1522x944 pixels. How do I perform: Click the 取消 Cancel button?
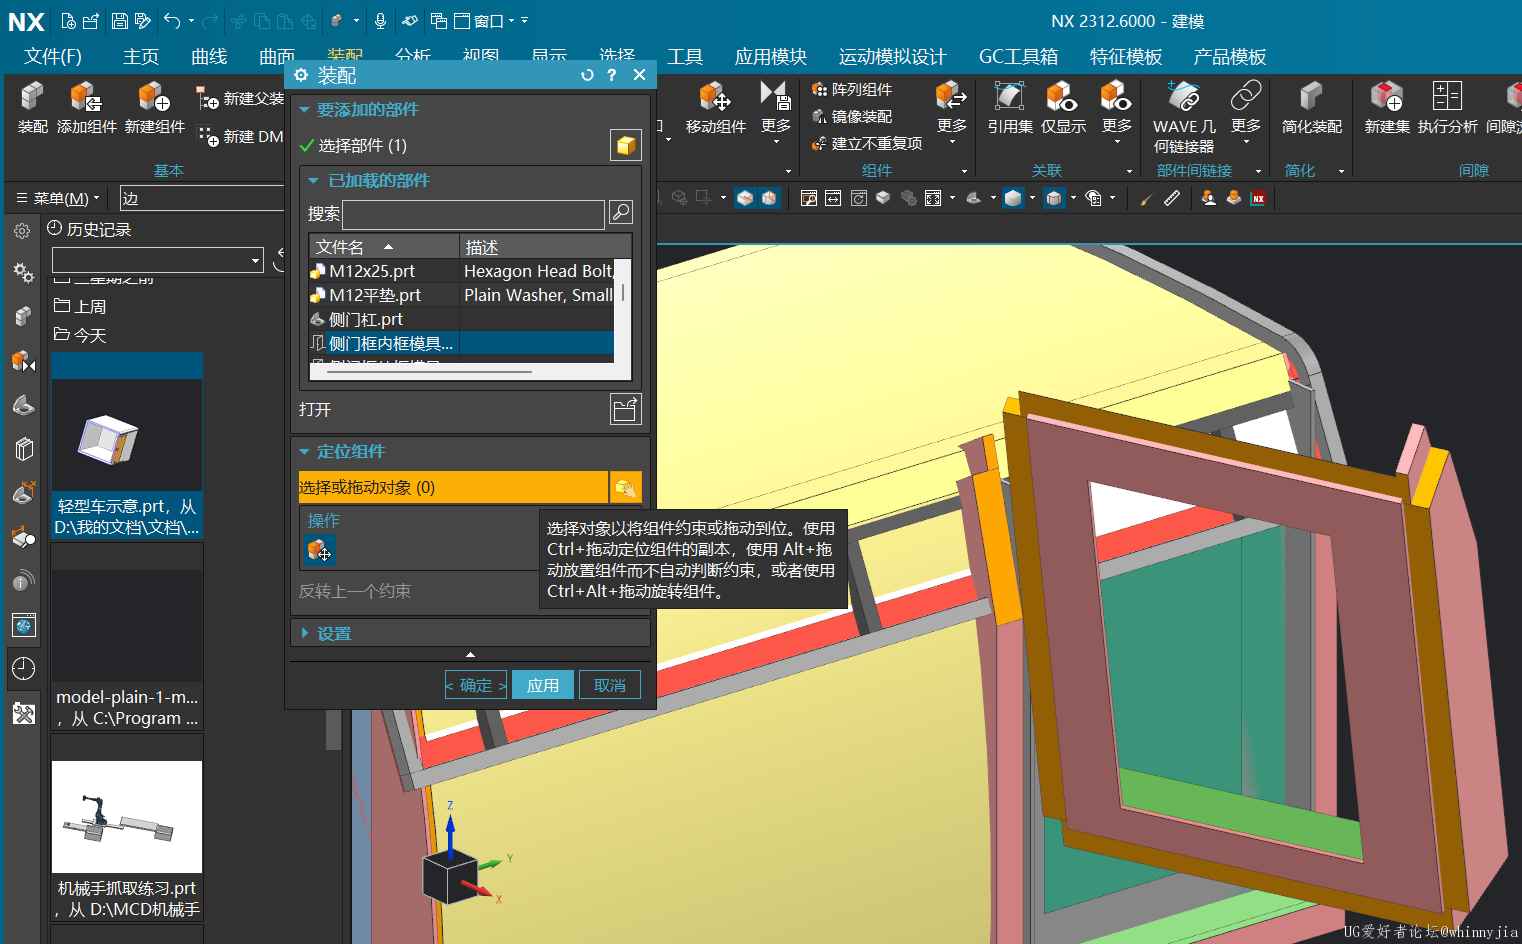pos(610,685)
